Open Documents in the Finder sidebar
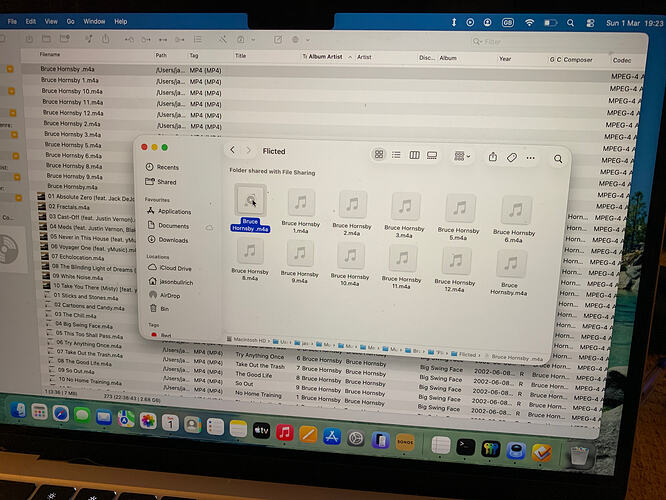The image size is (666, 500). (x=168, y=226)
